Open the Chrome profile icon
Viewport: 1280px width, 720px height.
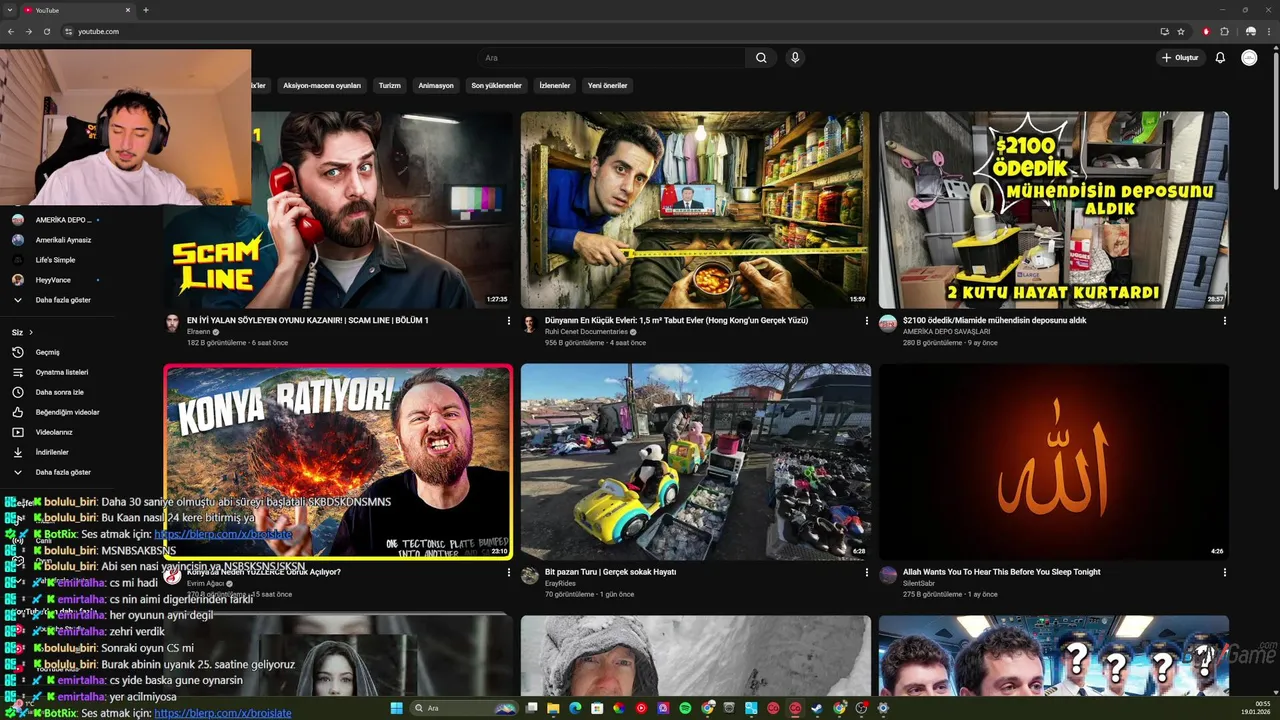[x=1250, y=31]
